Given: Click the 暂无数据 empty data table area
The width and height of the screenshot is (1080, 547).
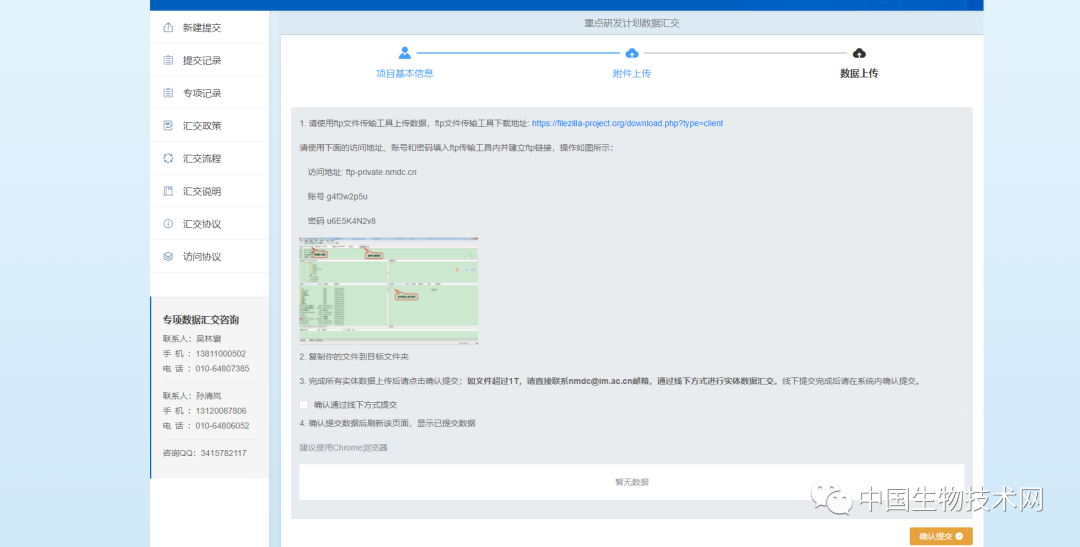Looking at the screenshot, I should pyautogui.click(x=631, y=482).
